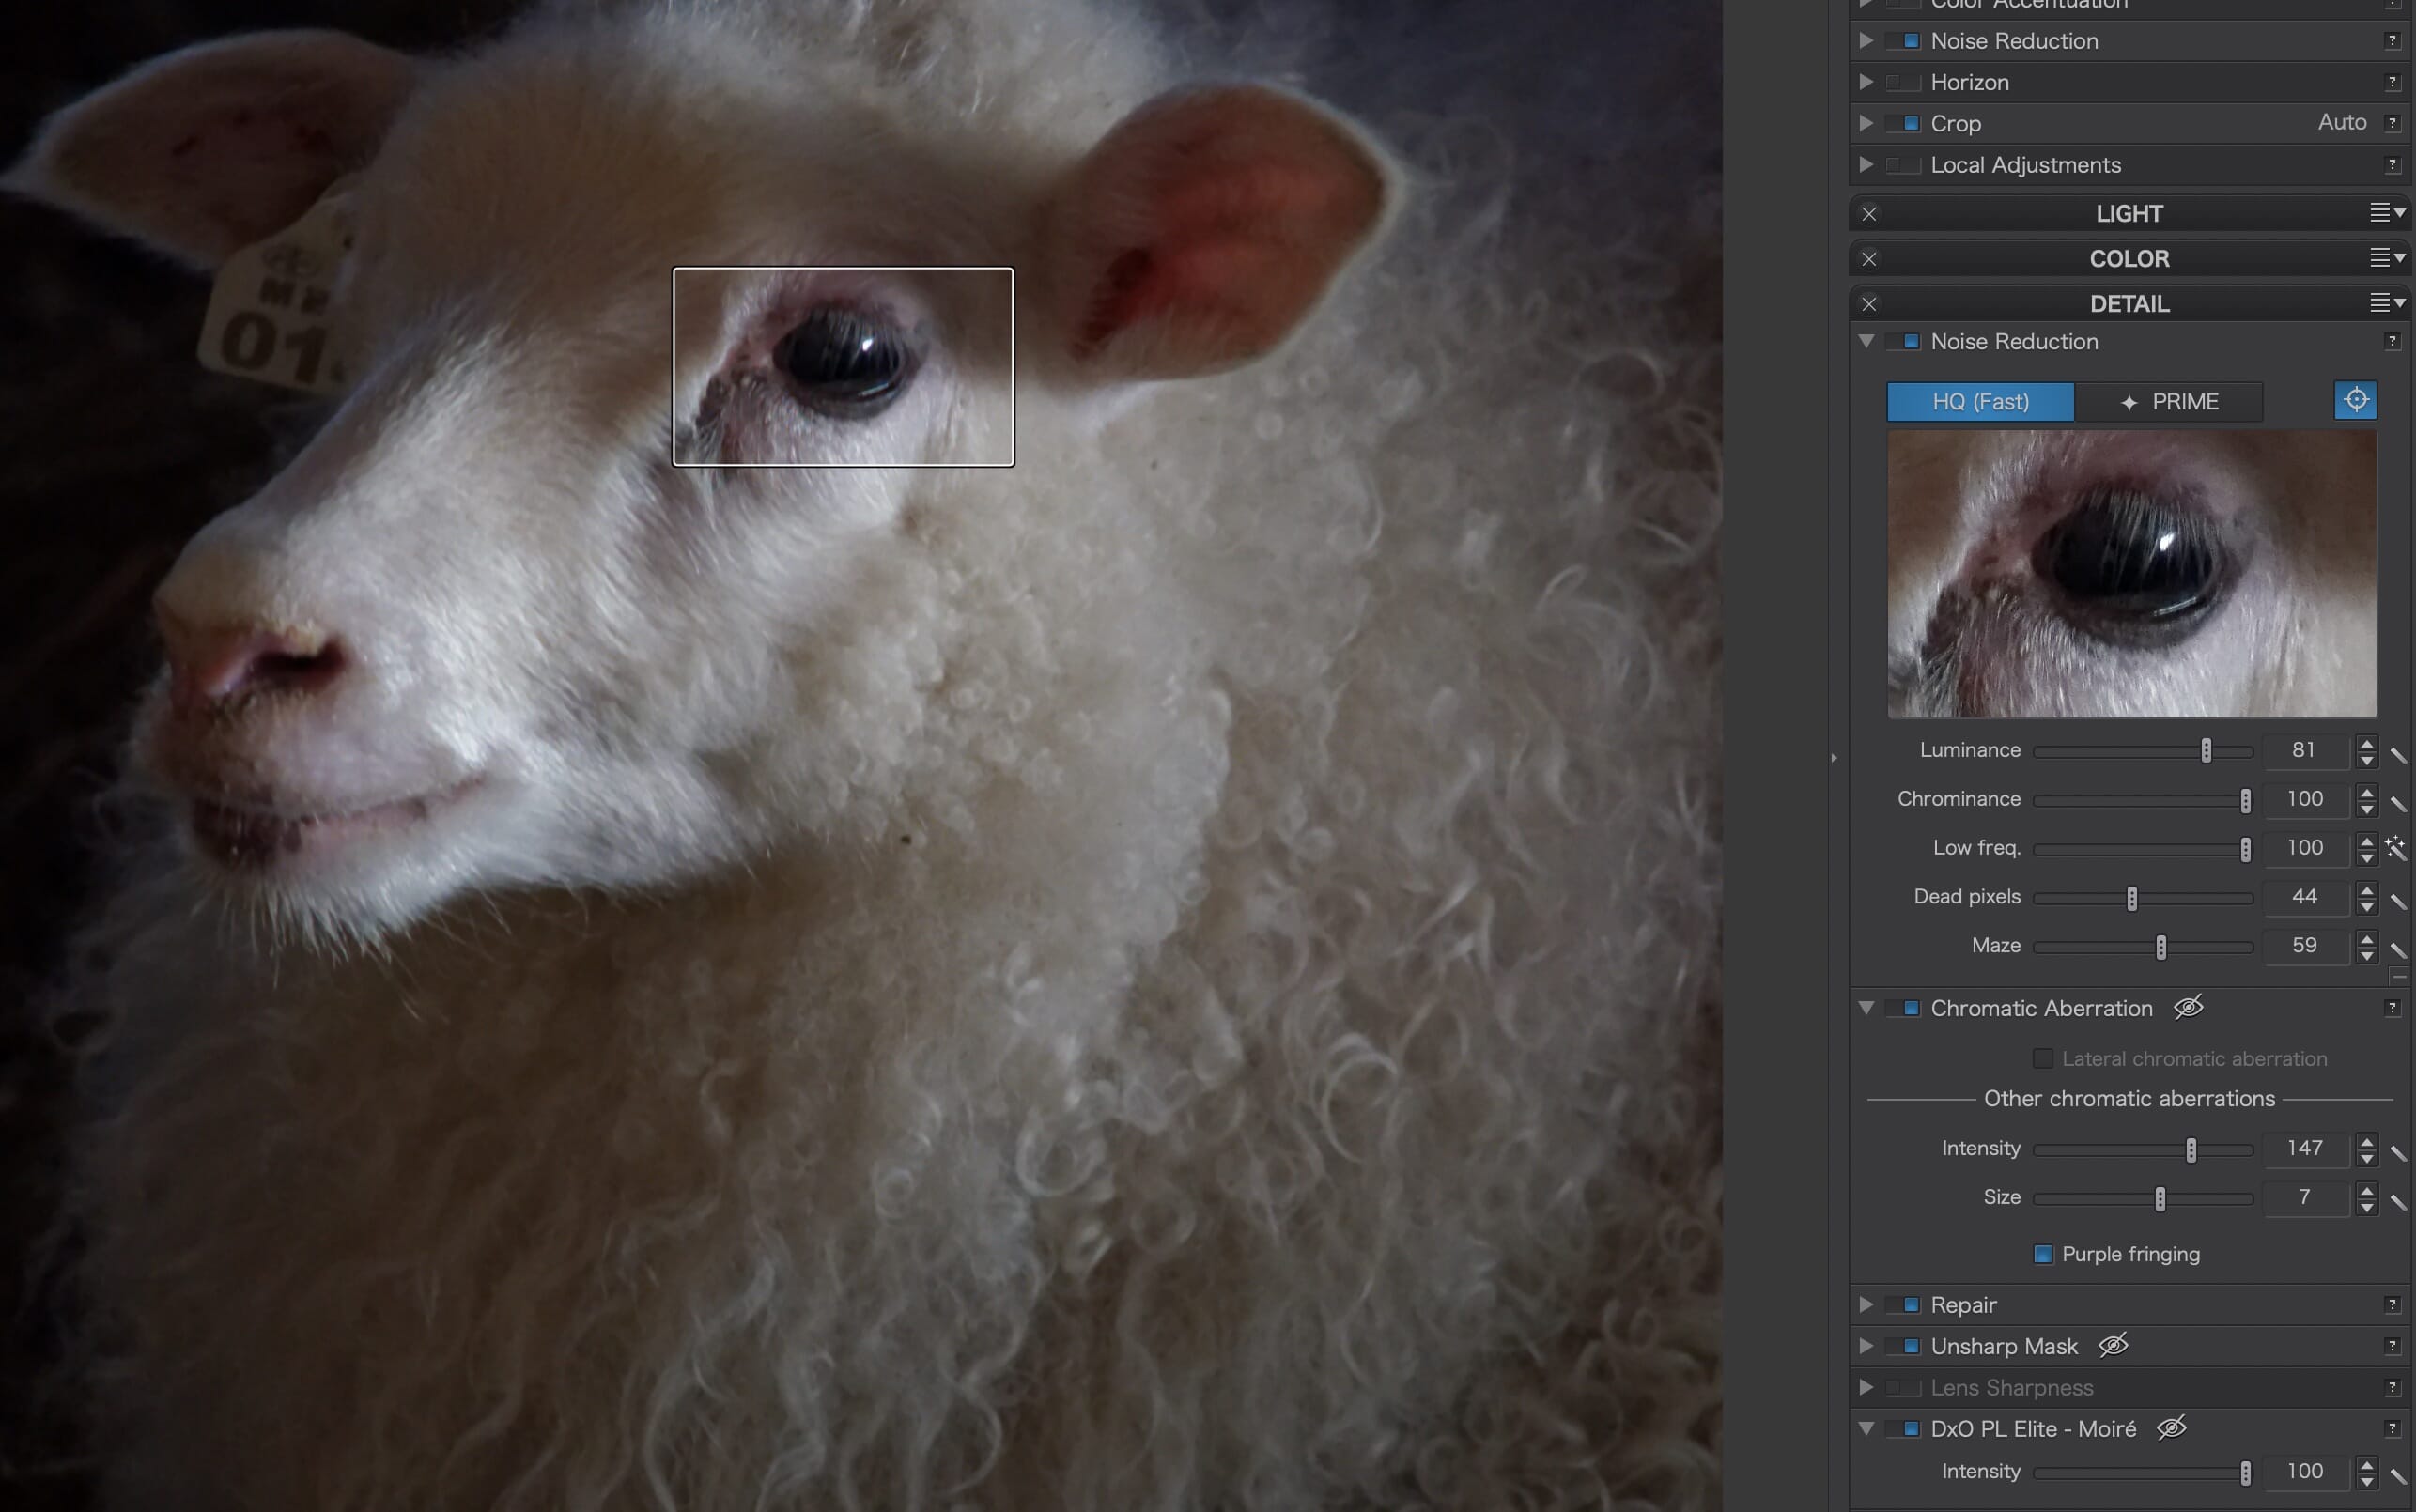Expand the Horizon section
This screenshot has width=2416, height=1512.
[1866, 81]
